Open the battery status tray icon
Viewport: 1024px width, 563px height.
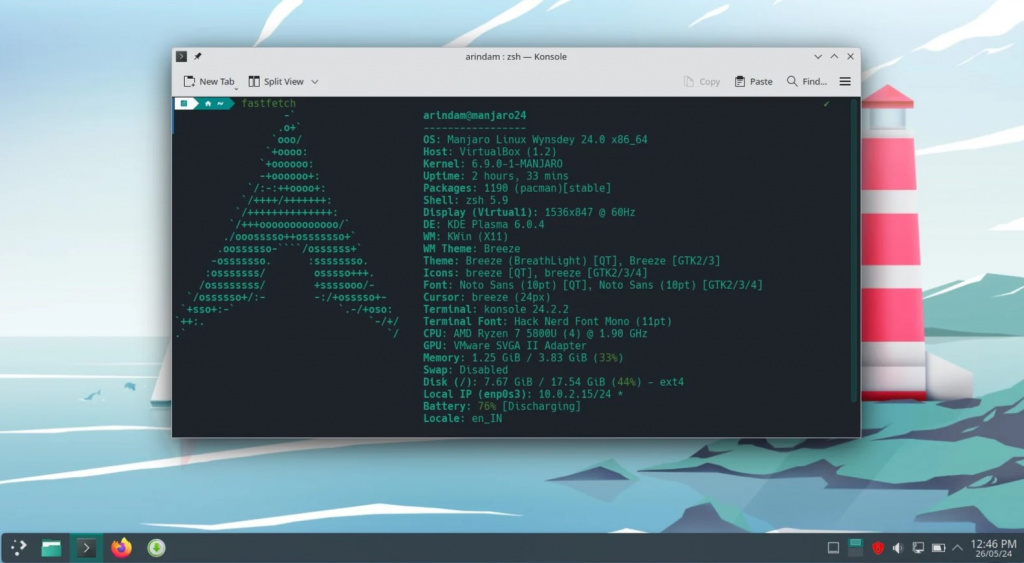pyautogui.click(x=938, y=548)
